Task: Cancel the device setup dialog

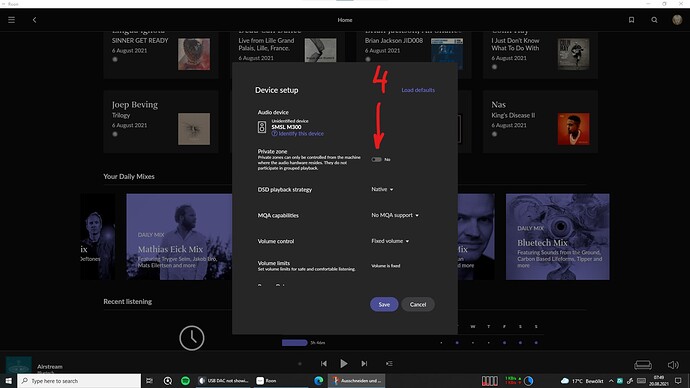Action: pos(418,304)
